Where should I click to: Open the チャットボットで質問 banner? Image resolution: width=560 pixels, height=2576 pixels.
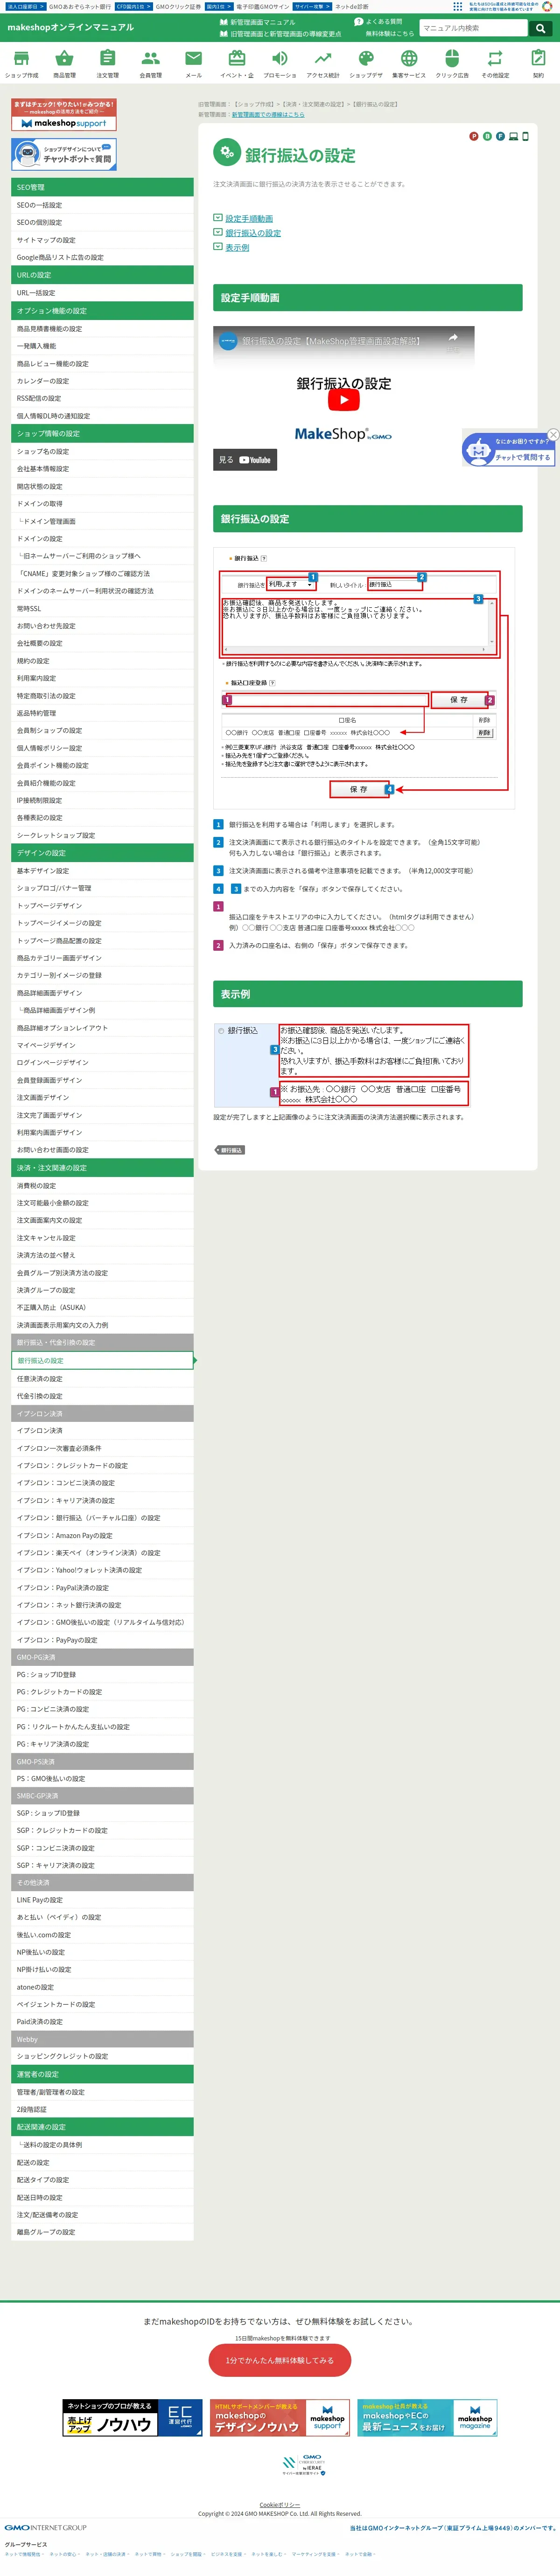[64, 154]
